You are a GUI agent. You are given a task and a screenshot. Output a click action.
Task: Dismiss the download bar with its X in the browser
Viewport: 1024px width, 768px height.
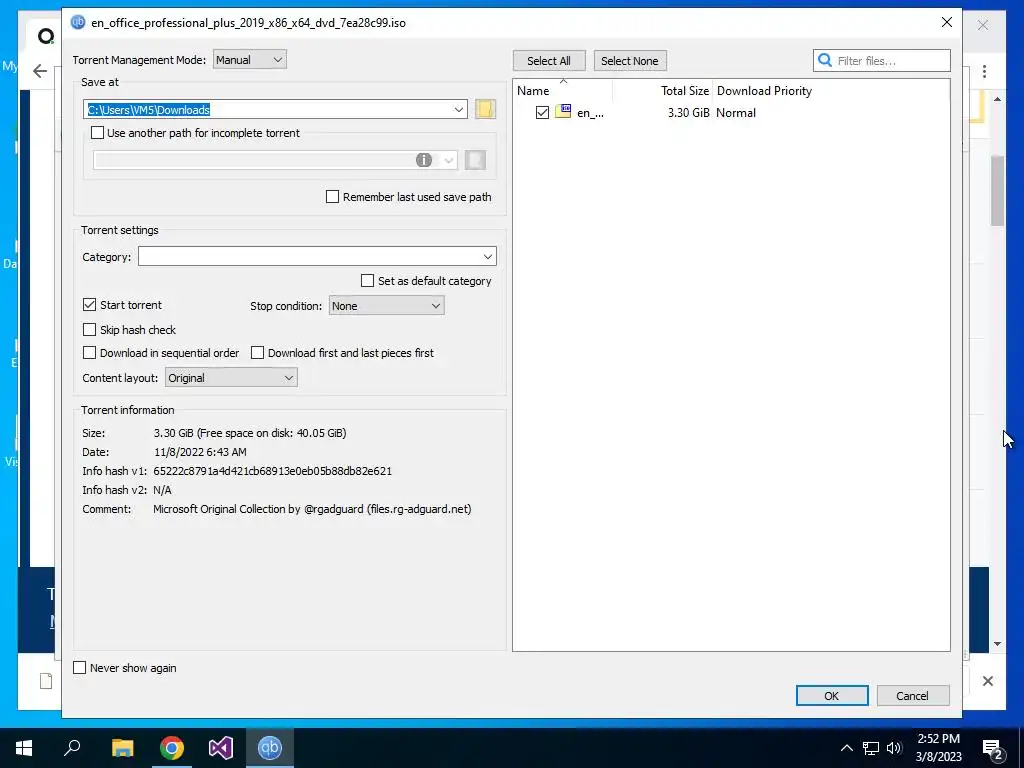[987, 681]
